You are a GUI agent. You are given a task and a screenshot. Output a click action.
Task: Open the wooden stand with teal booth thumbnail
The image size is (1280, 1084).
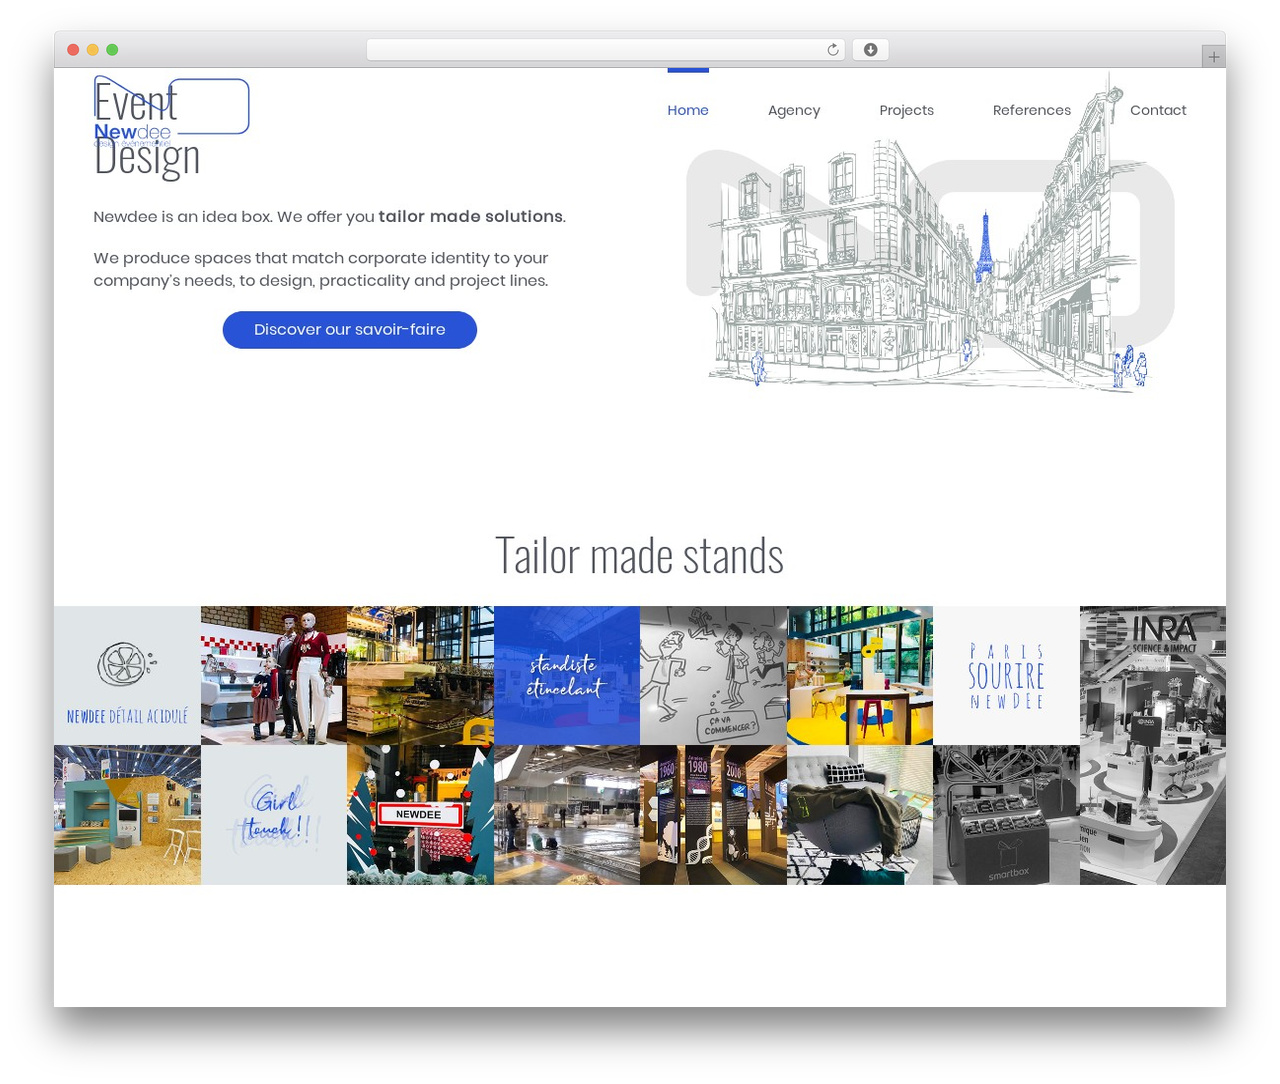127,815
